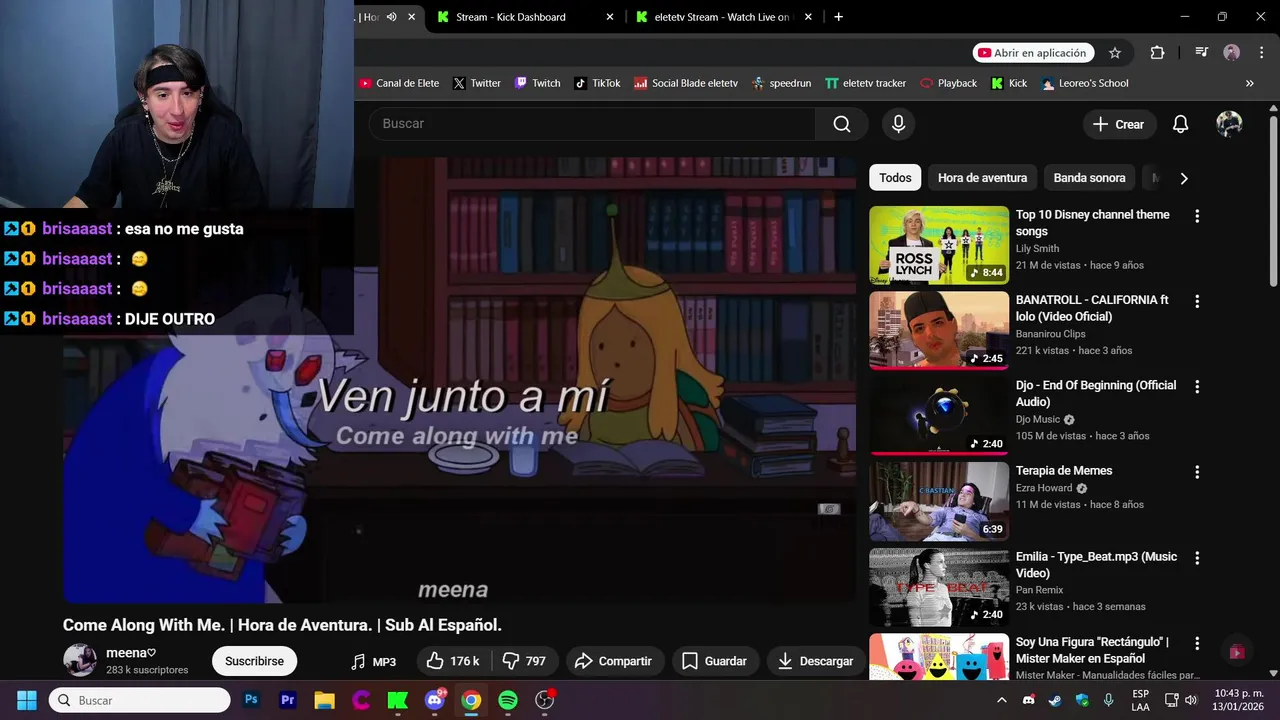Select the Banda sonora filter chip

click(1089, 178)
